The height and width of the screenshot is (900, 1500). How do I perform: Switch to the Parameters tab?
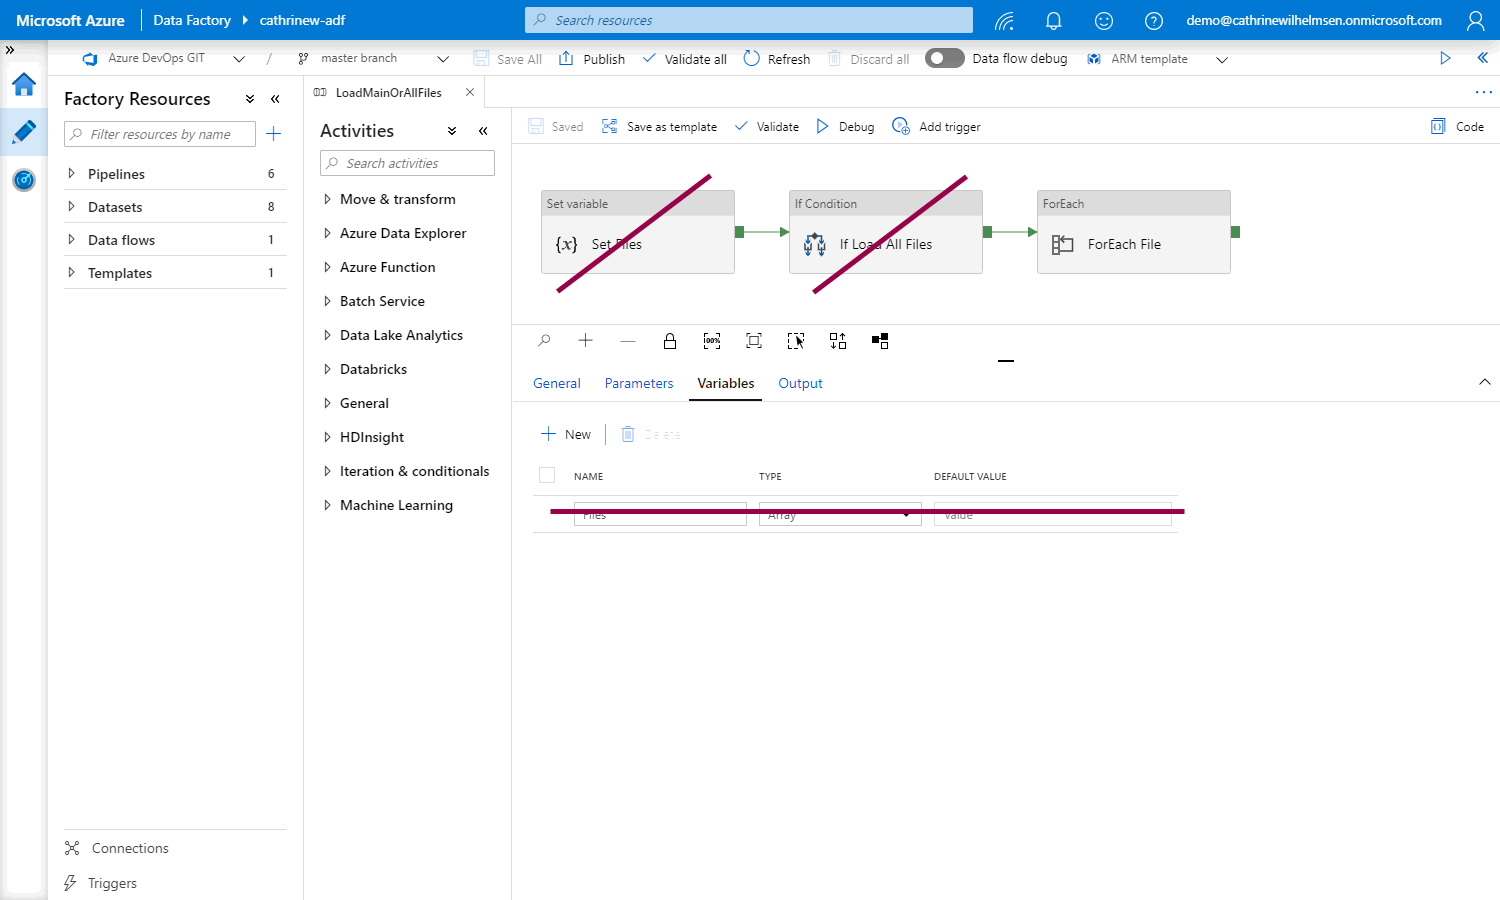pos(638,384)
